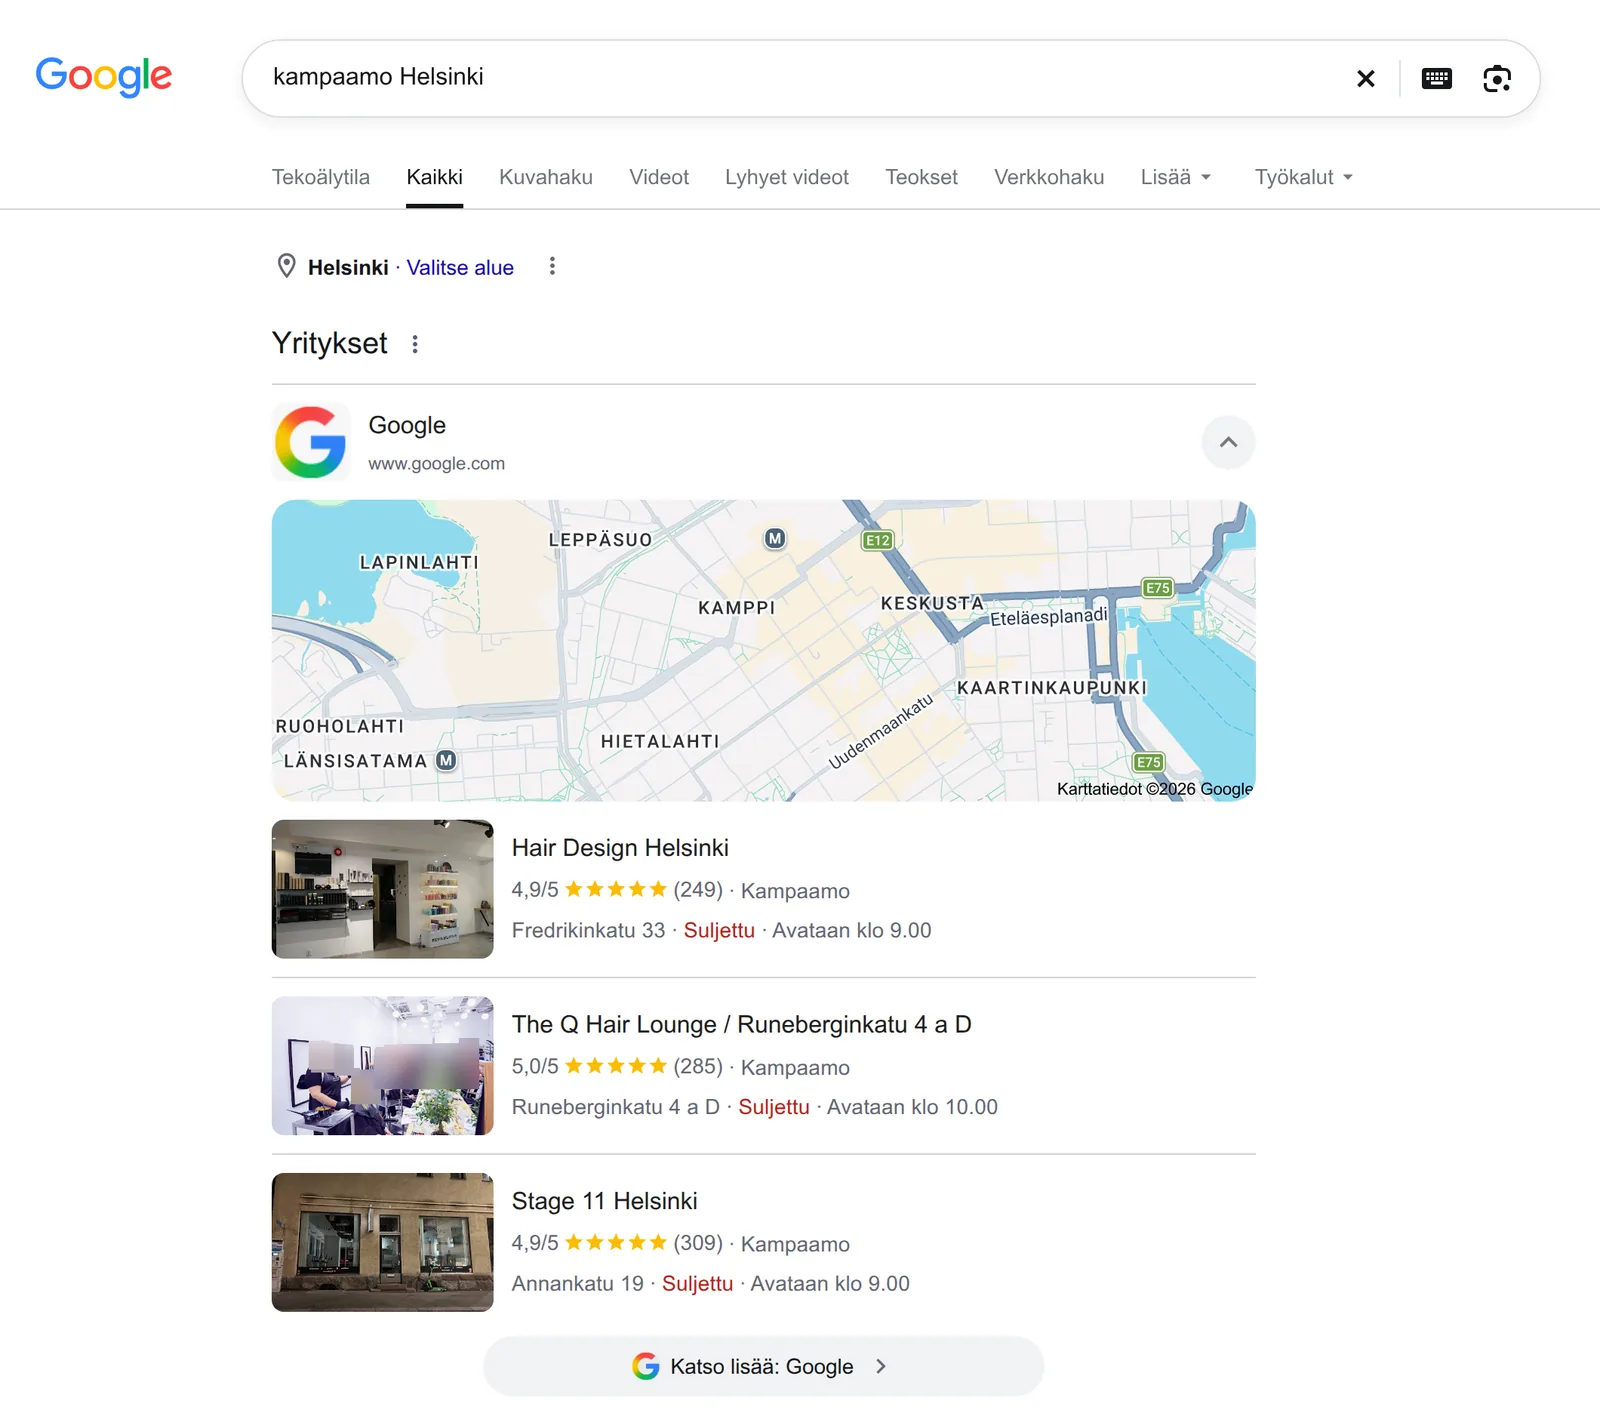
Task: Click the E75 road marker near Eteläesplanadi
Action: [x=1158, y=588]
